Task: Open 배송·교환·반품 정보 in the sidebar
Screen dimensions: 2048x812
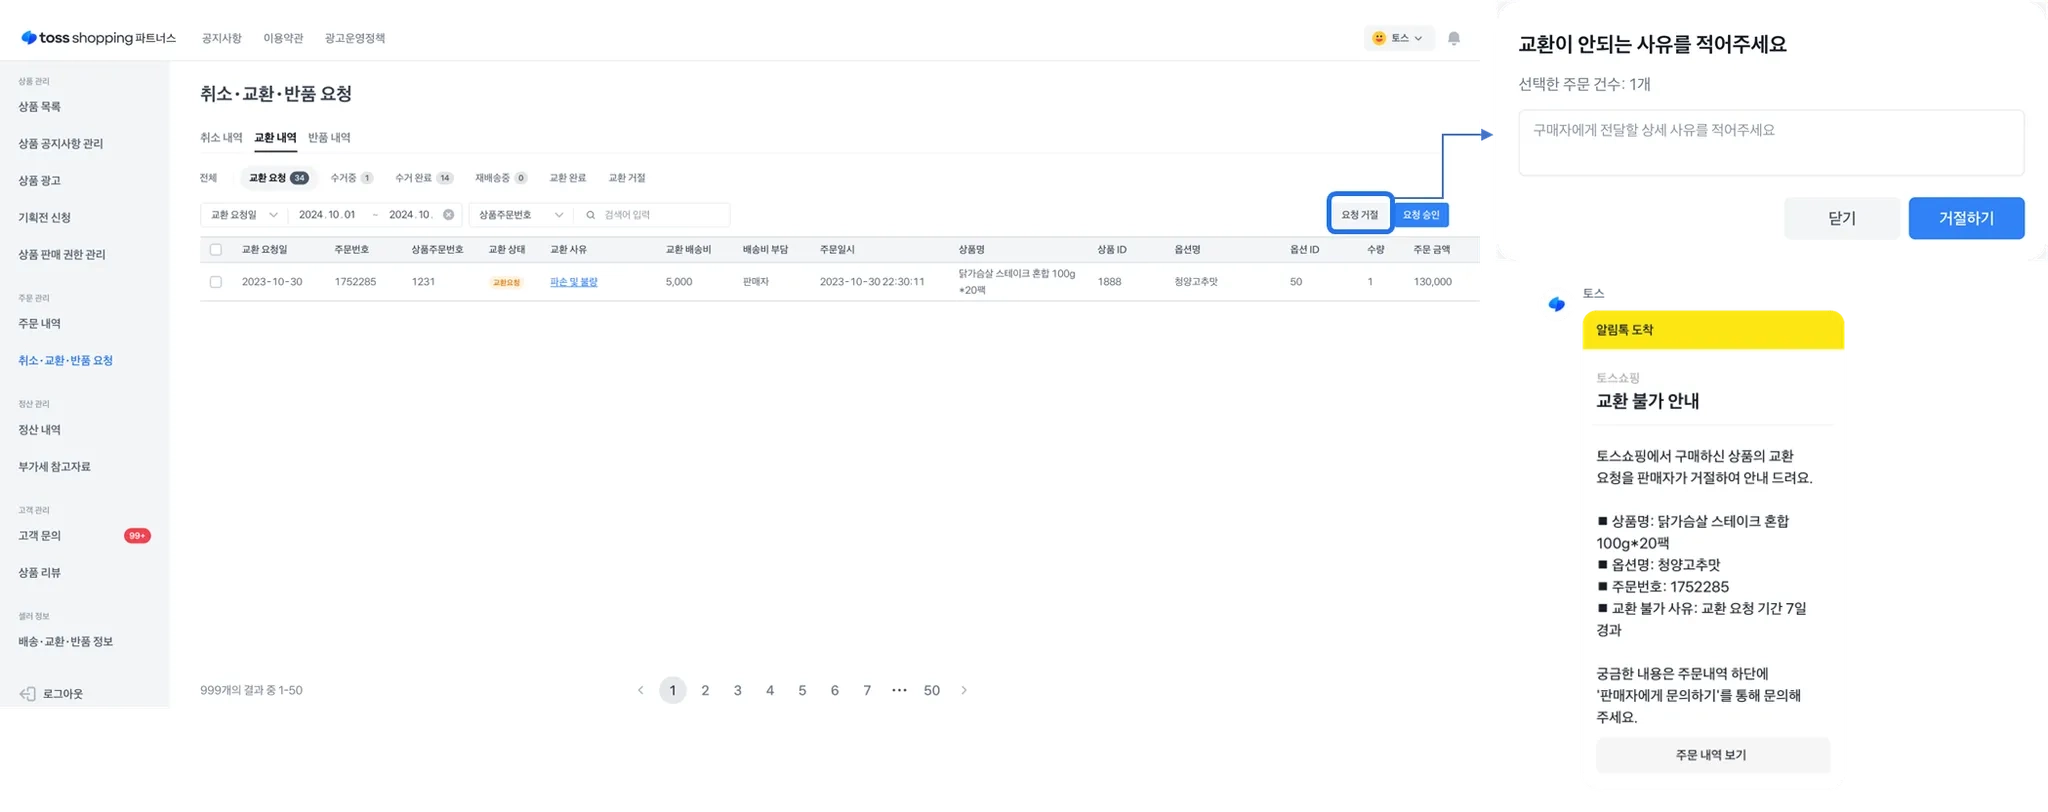Action: pyautogui.click(x=65, y=642)
